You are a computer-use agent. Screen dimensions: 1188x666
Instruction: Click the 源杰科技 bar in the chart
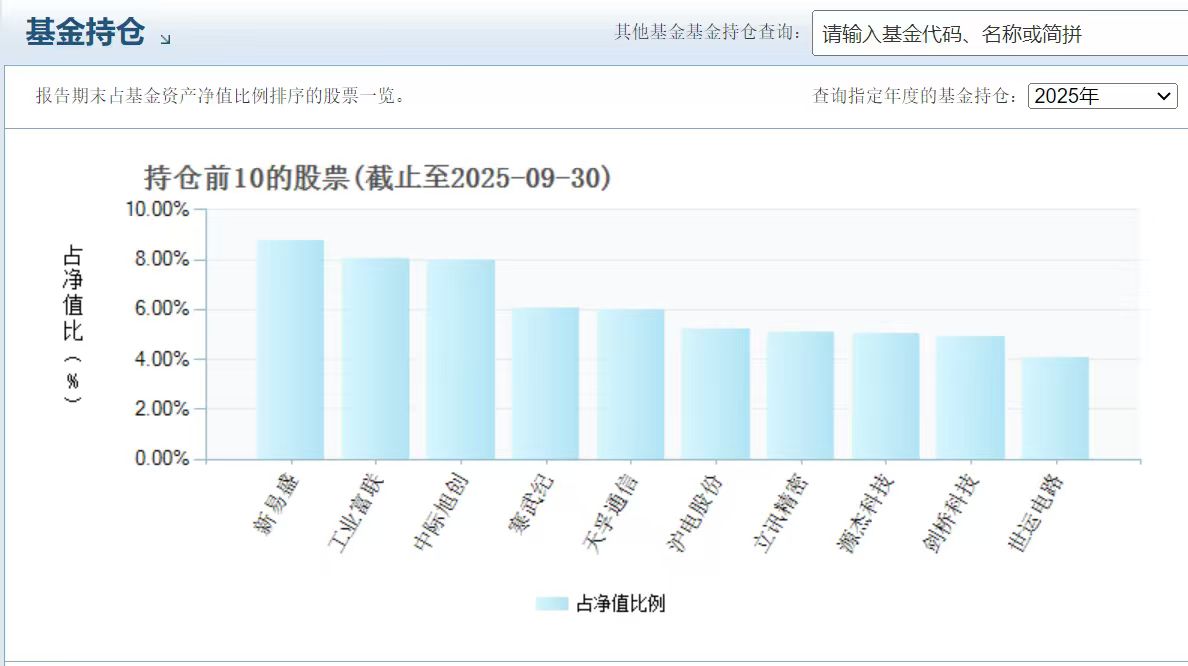point(886,396)
